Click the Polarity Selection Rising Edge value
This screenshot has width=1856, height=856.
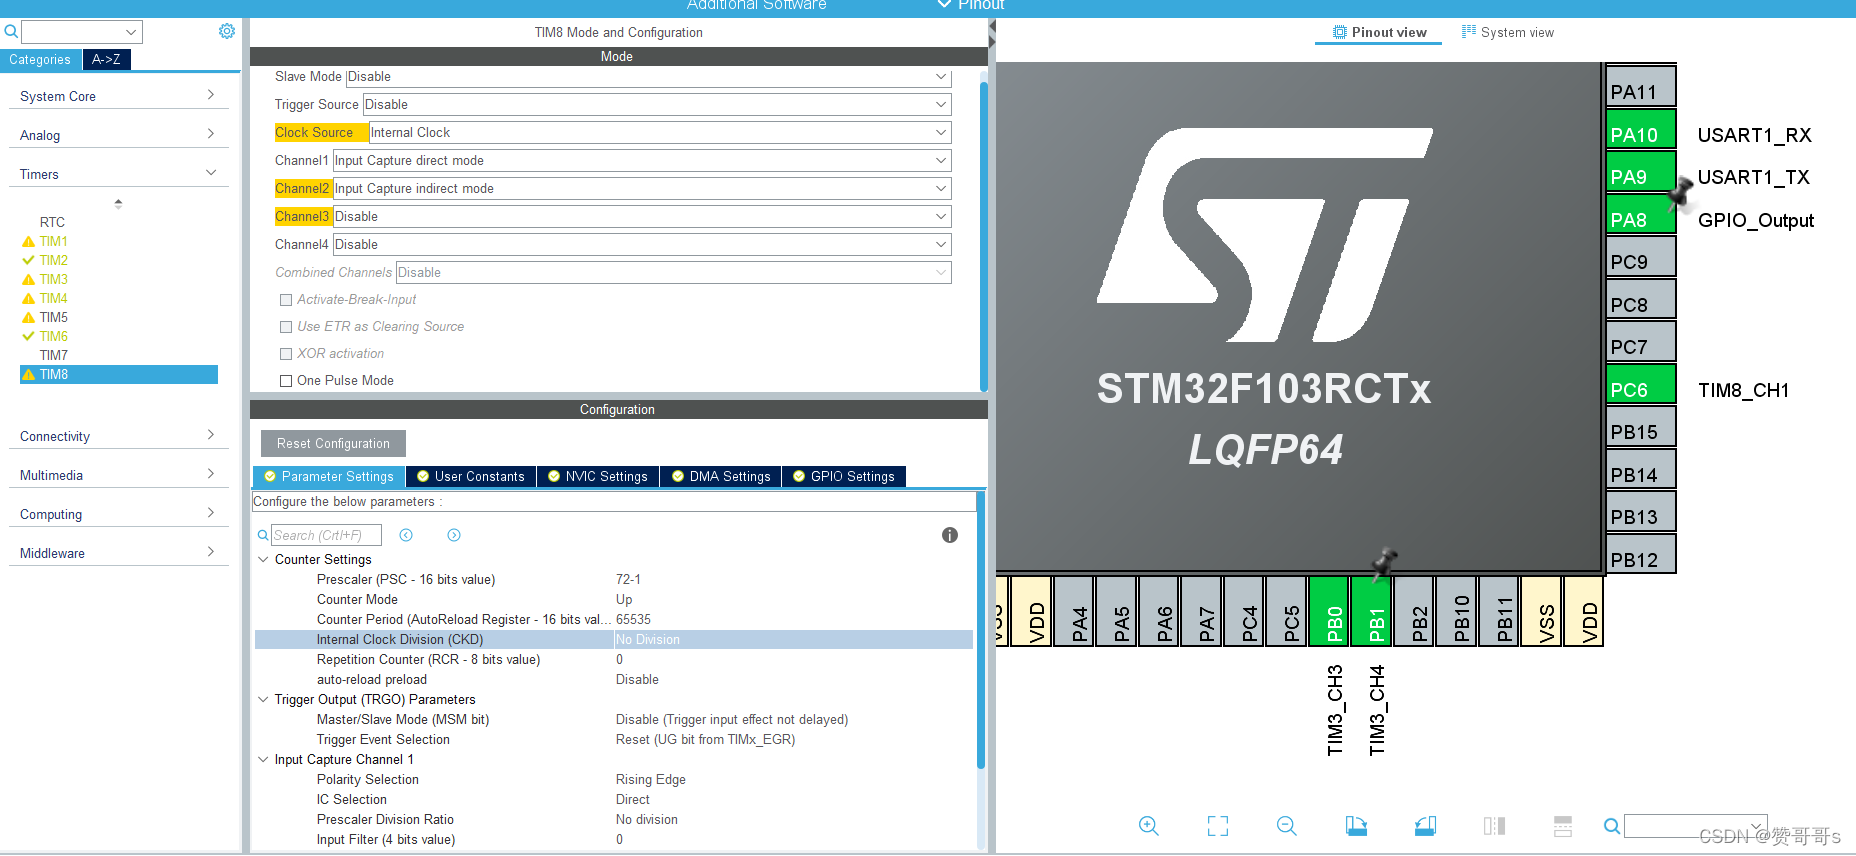(651, 780)
